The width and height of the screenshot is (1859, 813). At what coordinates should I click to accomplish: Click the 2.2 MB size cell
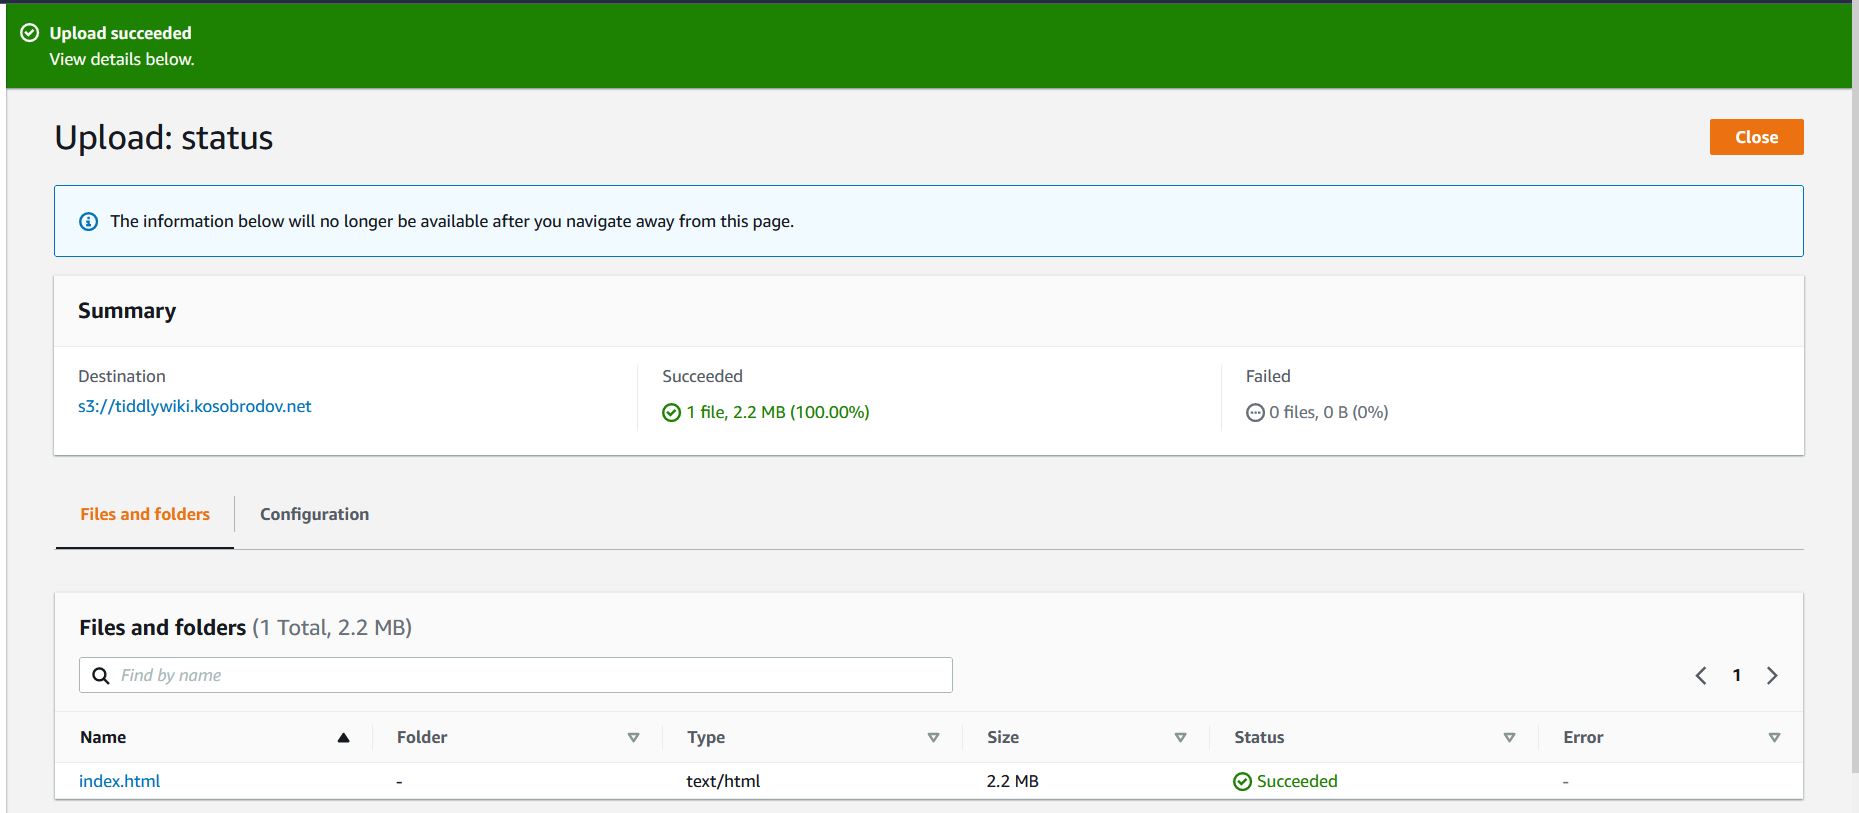pyautogui.click(x=1013, y=781)
